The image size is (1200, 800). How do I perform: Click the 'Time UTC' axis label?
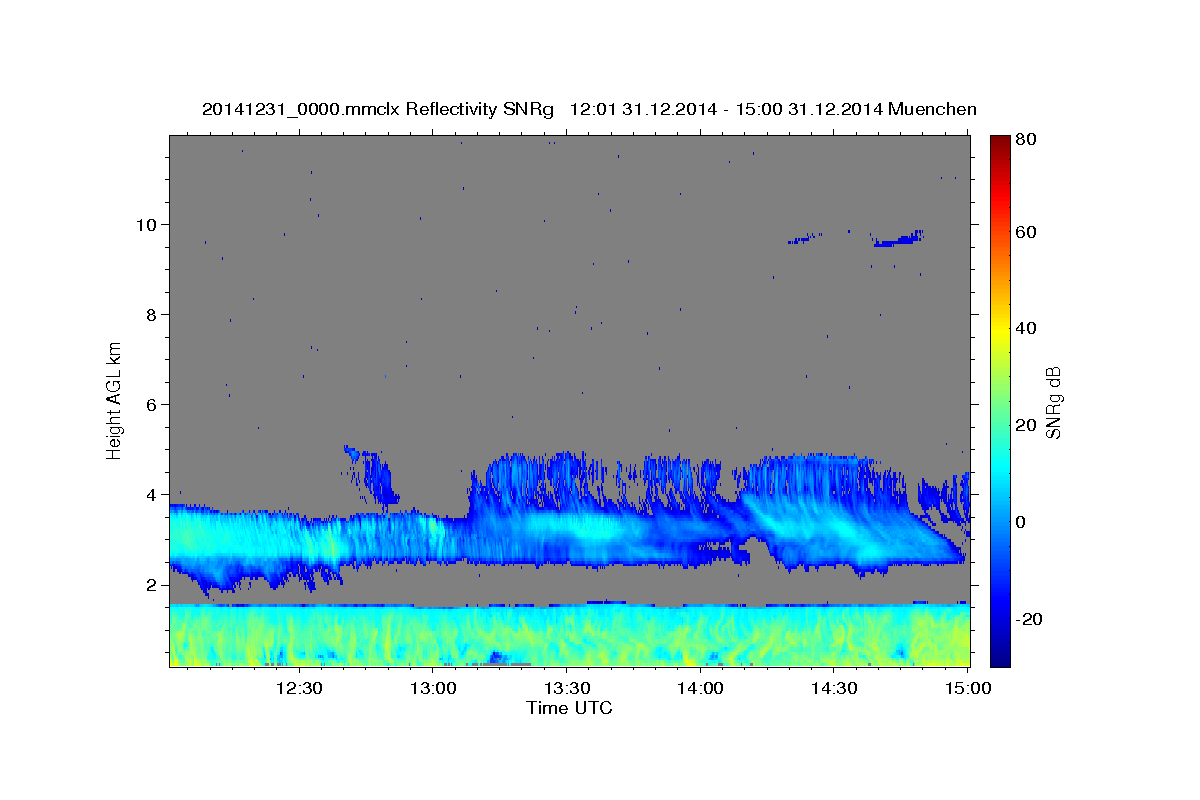(569, 708)
